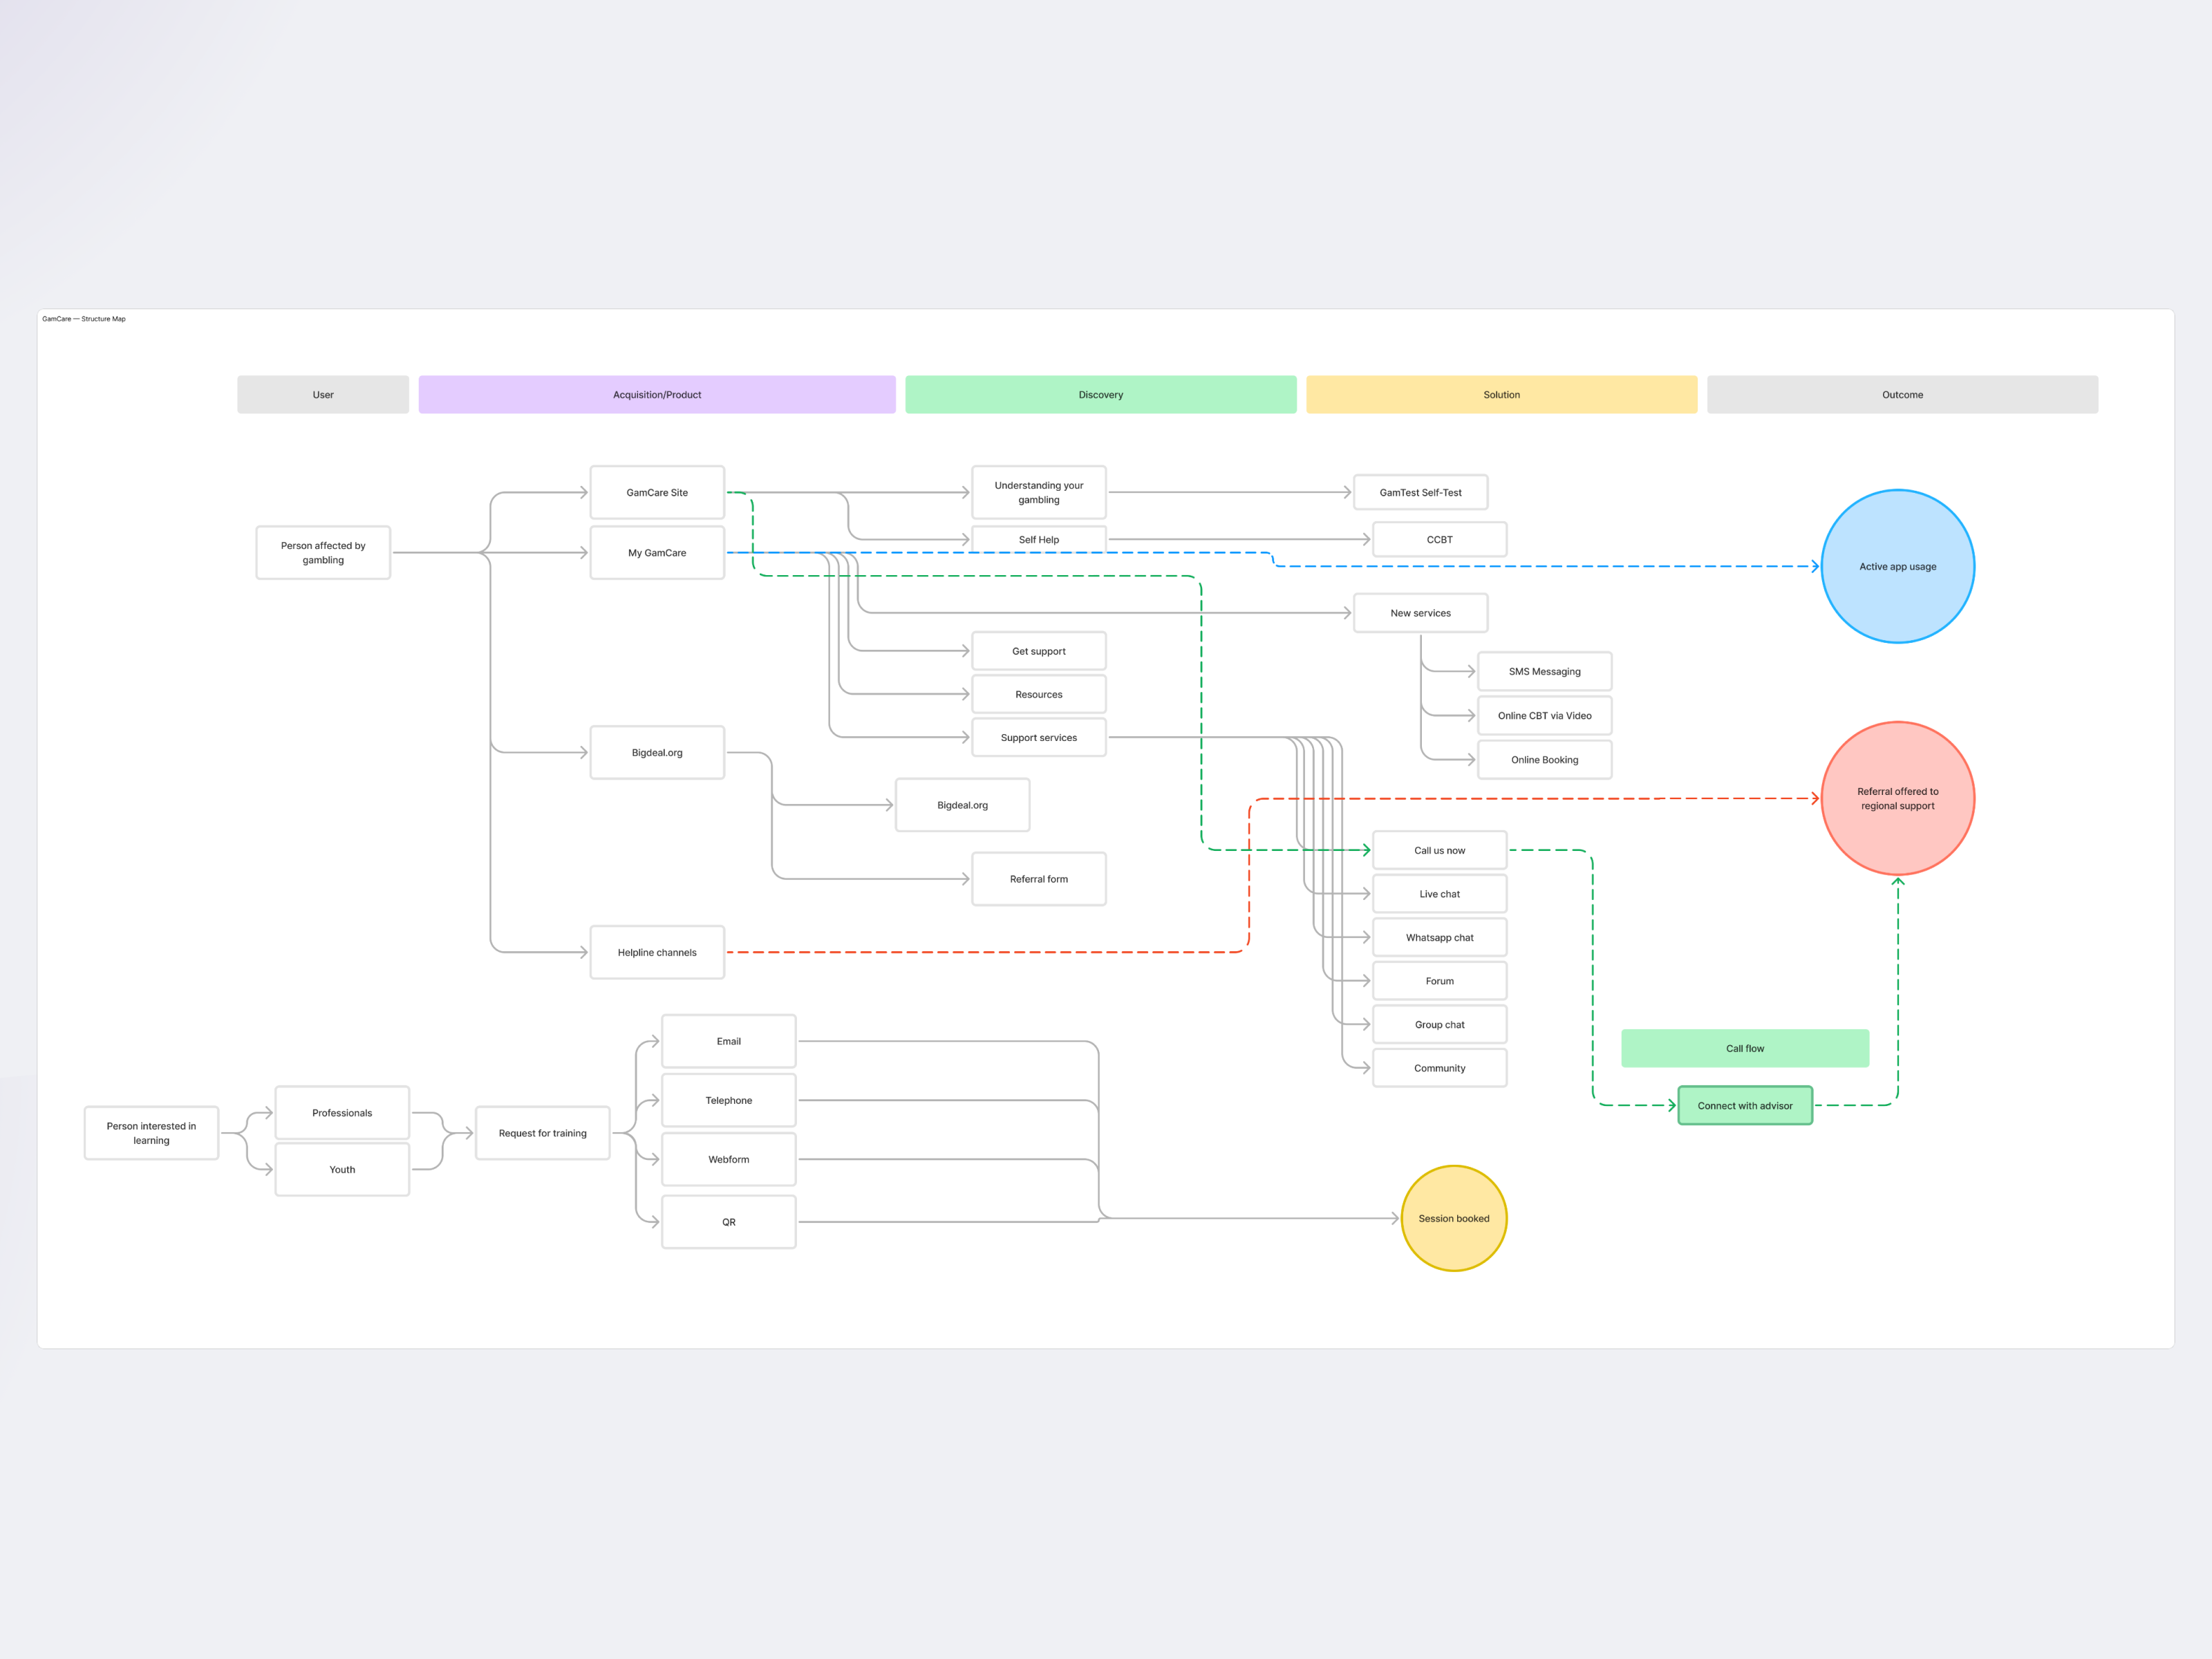
Task: Click the Support services box
Action: [1038, 737]
